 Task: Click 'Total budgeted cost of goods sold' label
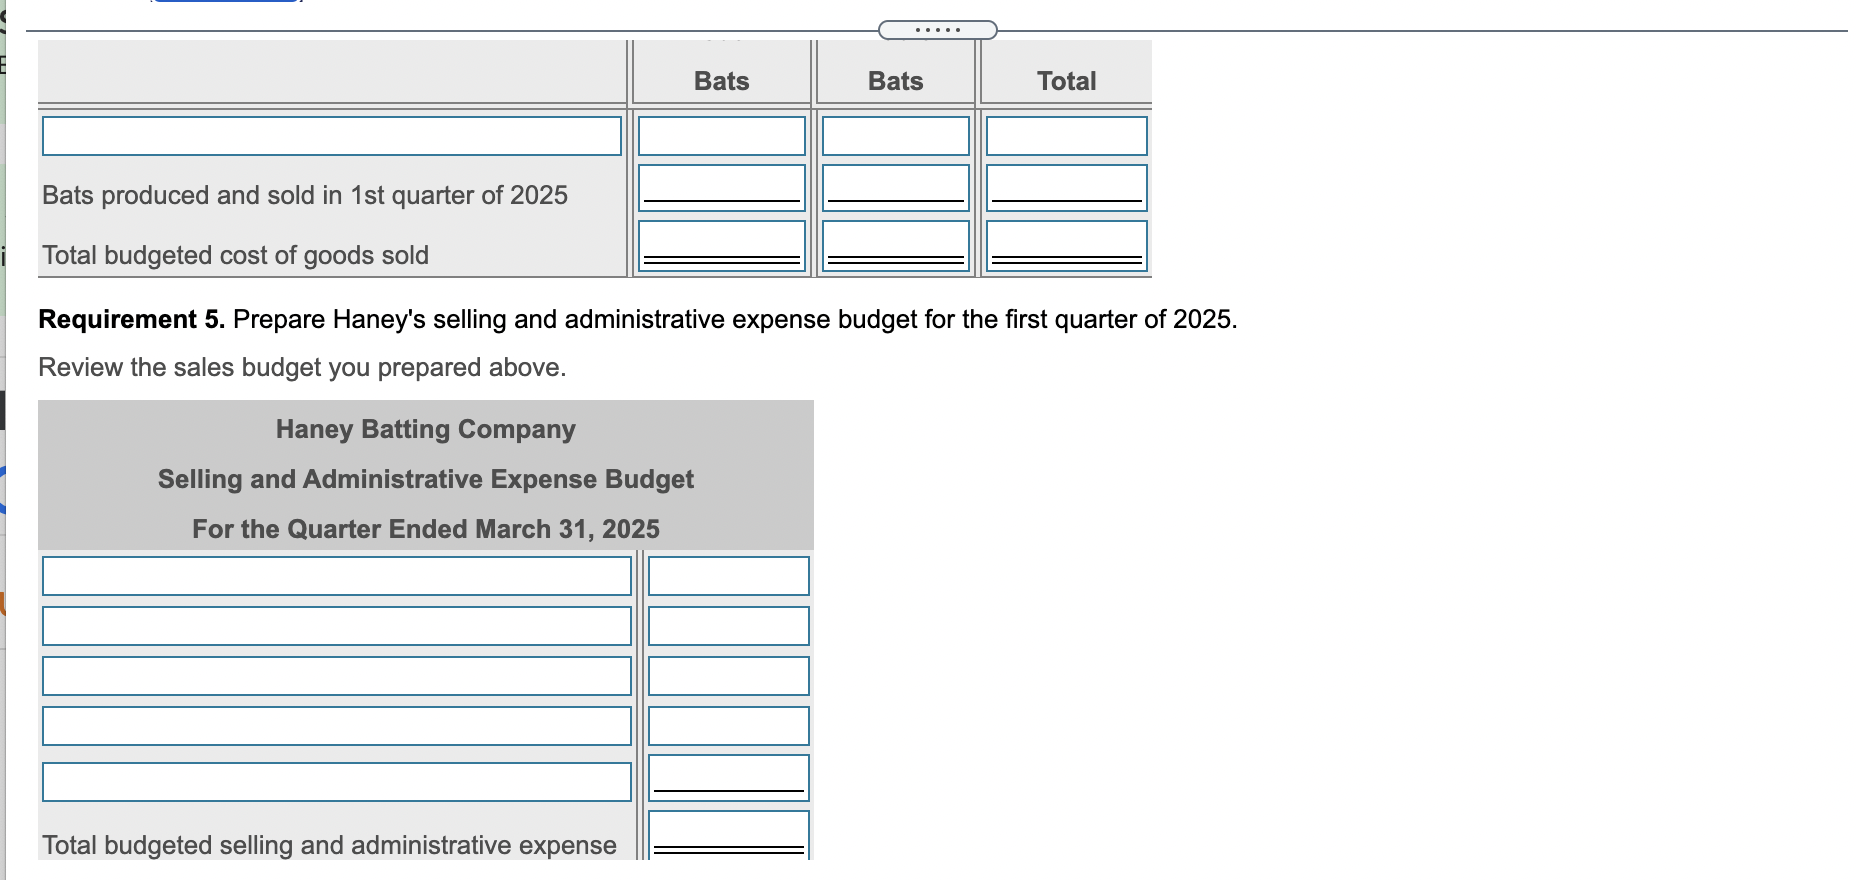coord(235,255)
